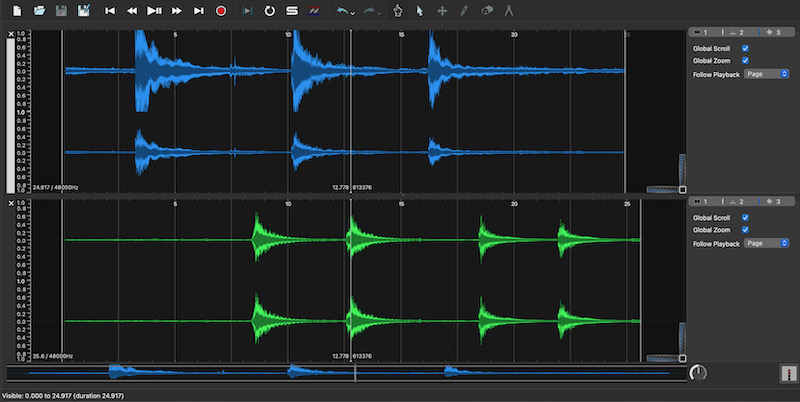Screen dimensions: 800x402
Task: Select the navigate hand tool
Action: 397,10
